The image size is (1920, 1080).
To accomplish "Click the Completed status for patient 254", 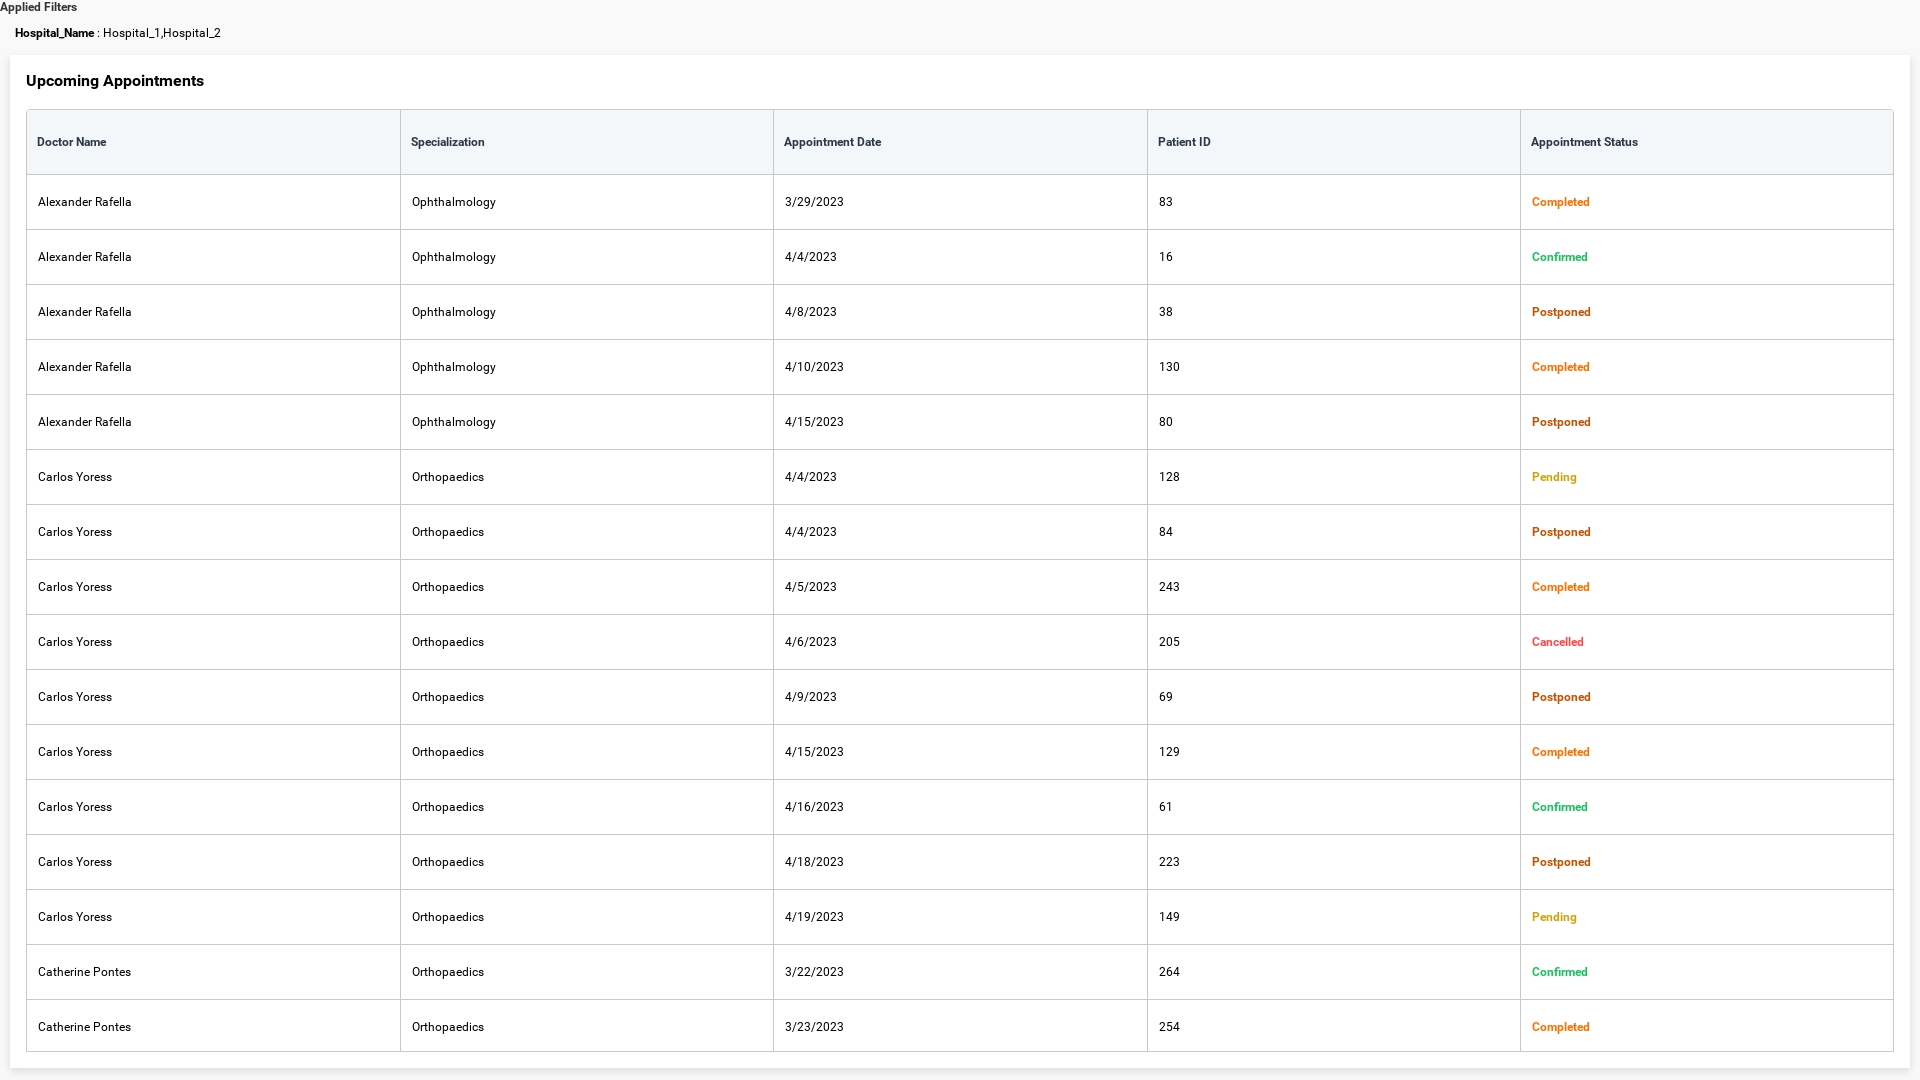I will [1560, 1026].
